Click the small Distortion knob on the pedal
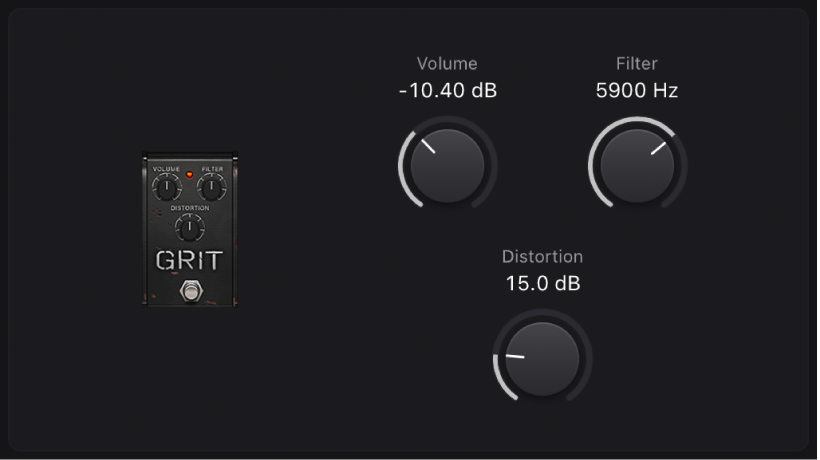Viewport: 820px width, 460px height. tap(189, 228)
